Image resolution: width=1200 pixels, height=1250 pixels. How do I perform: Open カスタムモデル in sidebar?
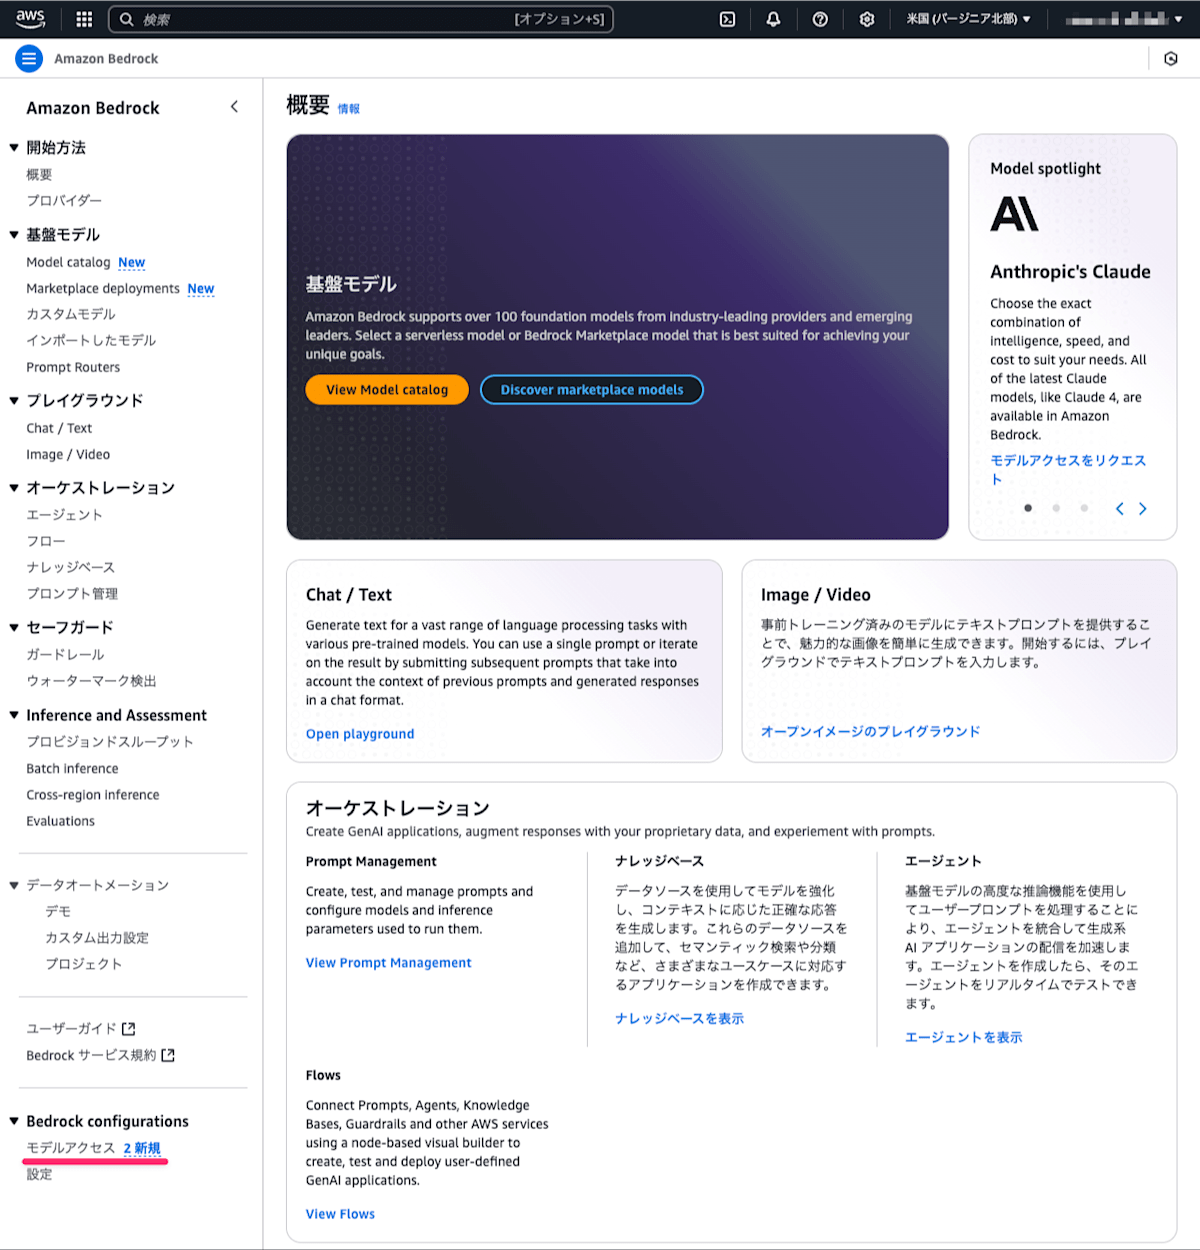(71, 314)
